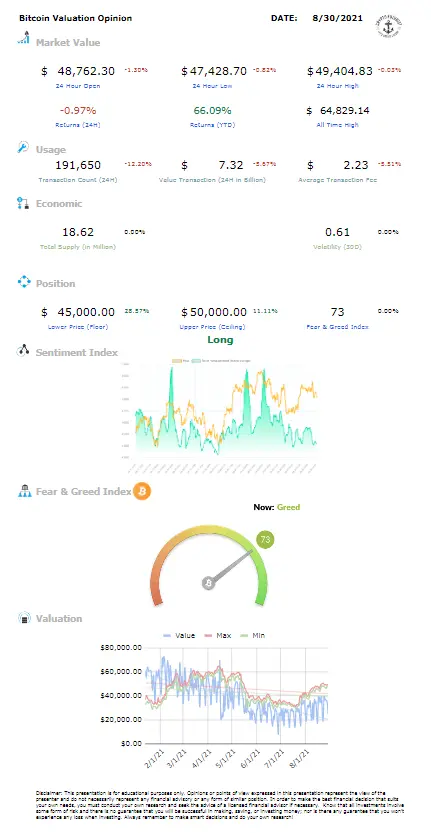Click the Min legend swatch in Valuation chart
The width and height of the screenshot is (431, 833).
coord(245,635)
